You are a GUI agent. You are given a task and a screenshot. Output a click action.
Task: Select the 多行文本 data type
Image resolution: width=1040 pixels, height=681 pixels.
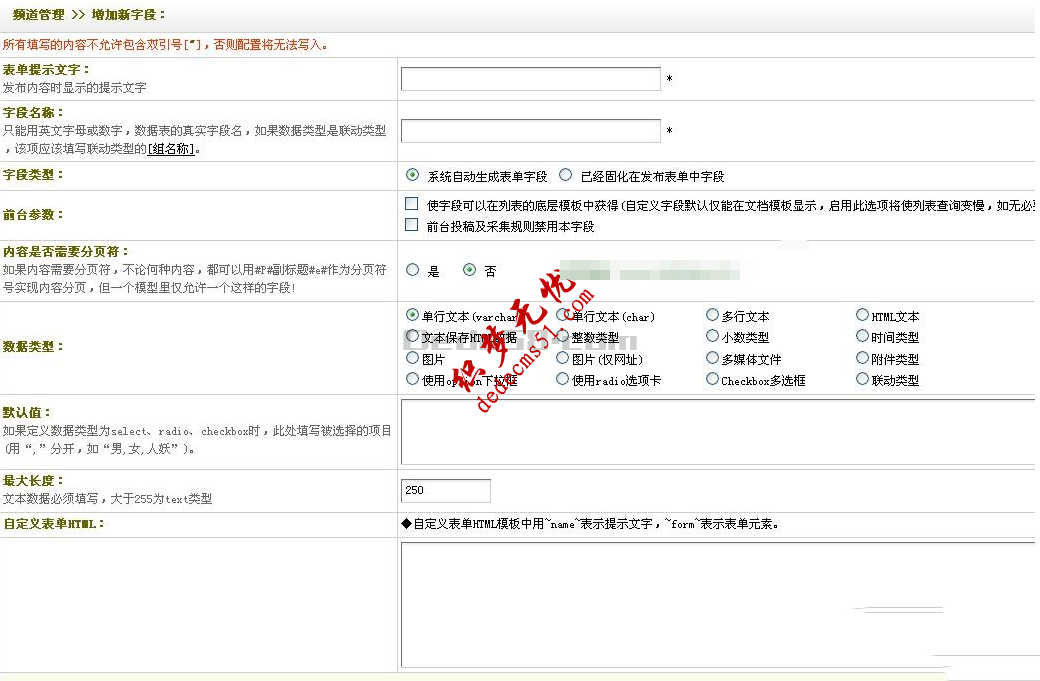(x=712, y=314)
